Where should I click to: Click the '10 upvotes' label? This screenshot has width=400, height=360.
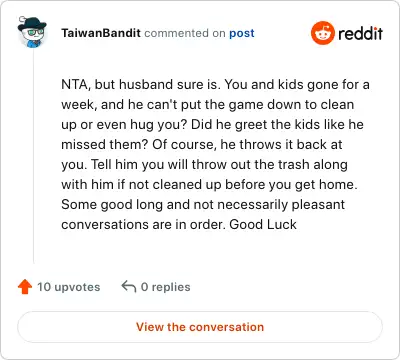69,287
